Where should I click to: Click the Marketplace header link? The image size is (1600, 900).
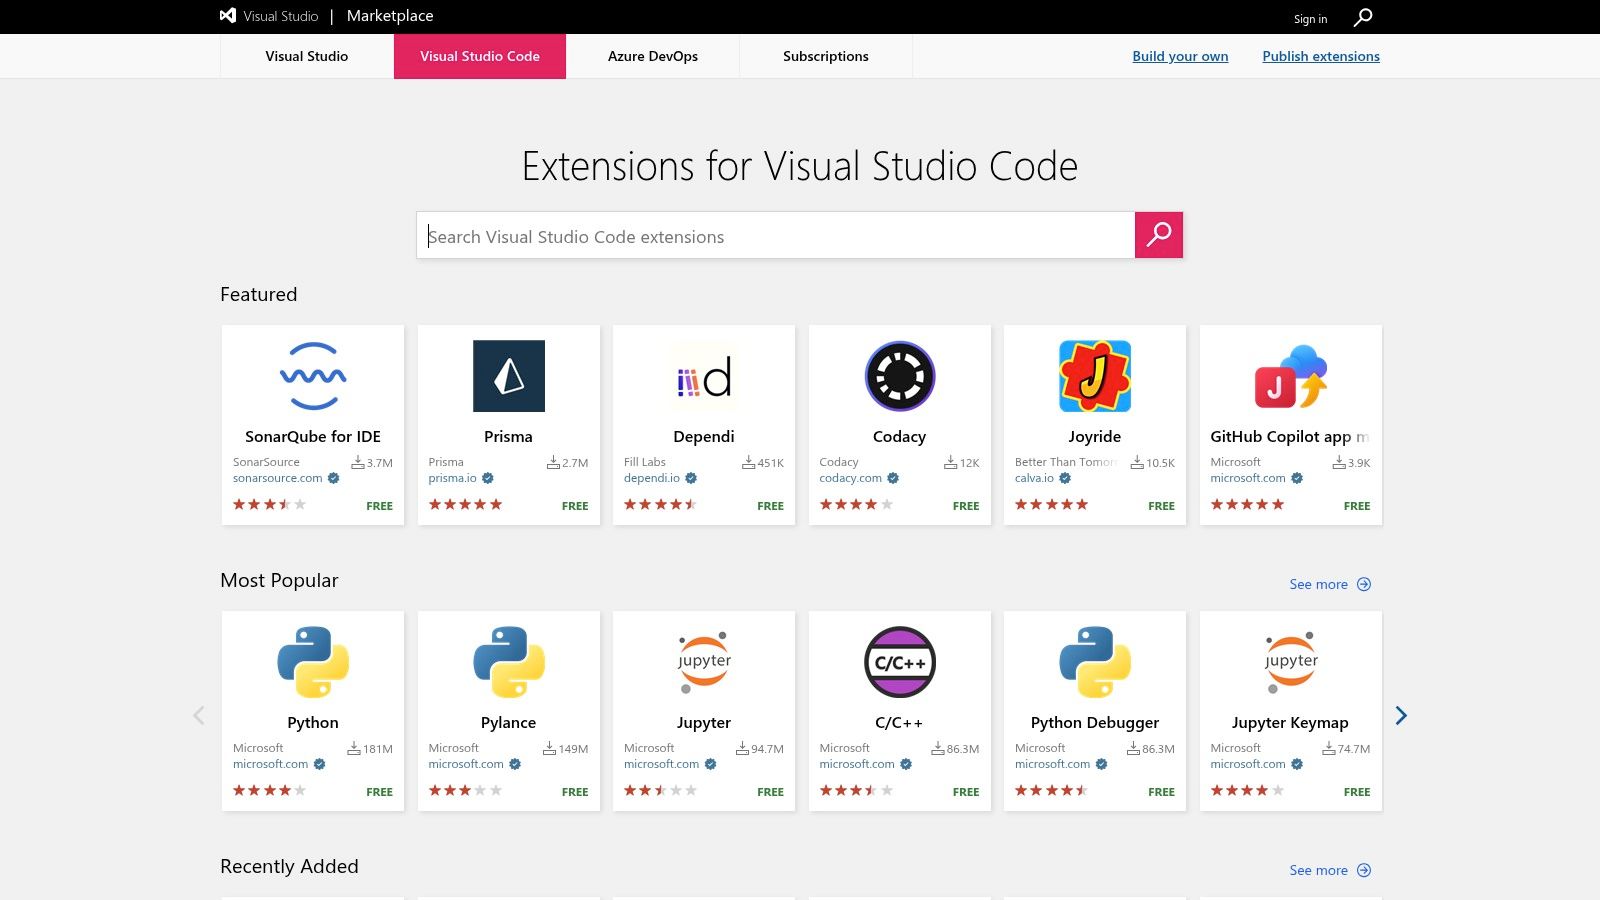390,16
